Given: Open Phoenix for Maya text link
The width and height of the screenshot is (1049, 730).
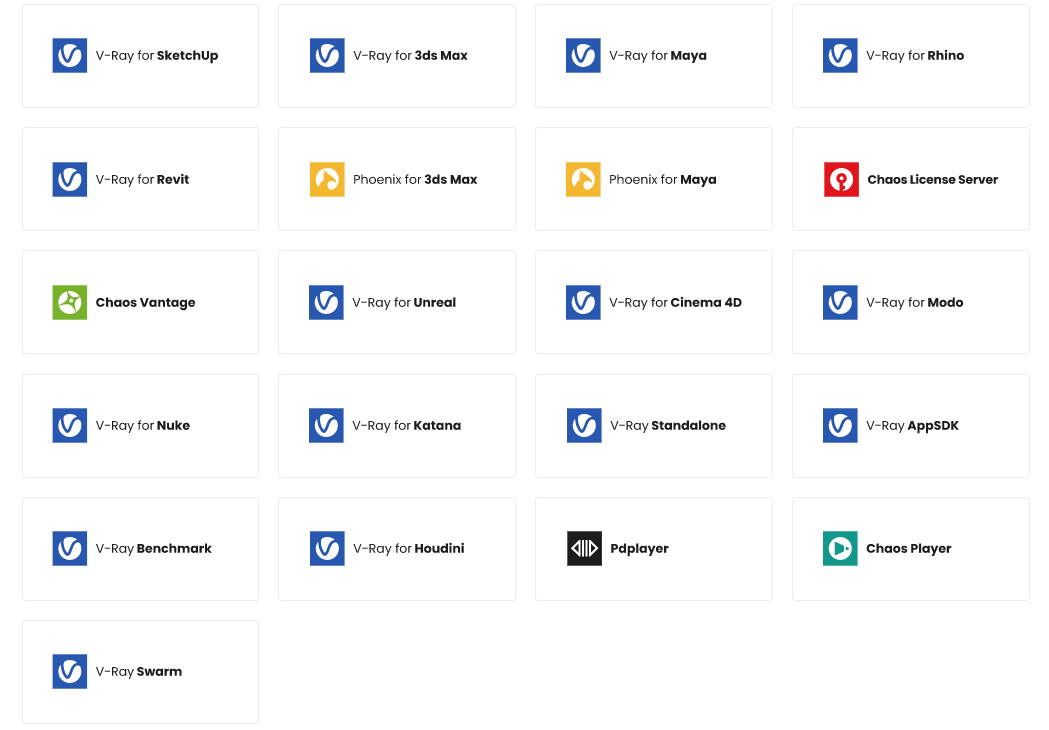Looking at the screenshot, I should pyautogui.click(x=662, y=180).
